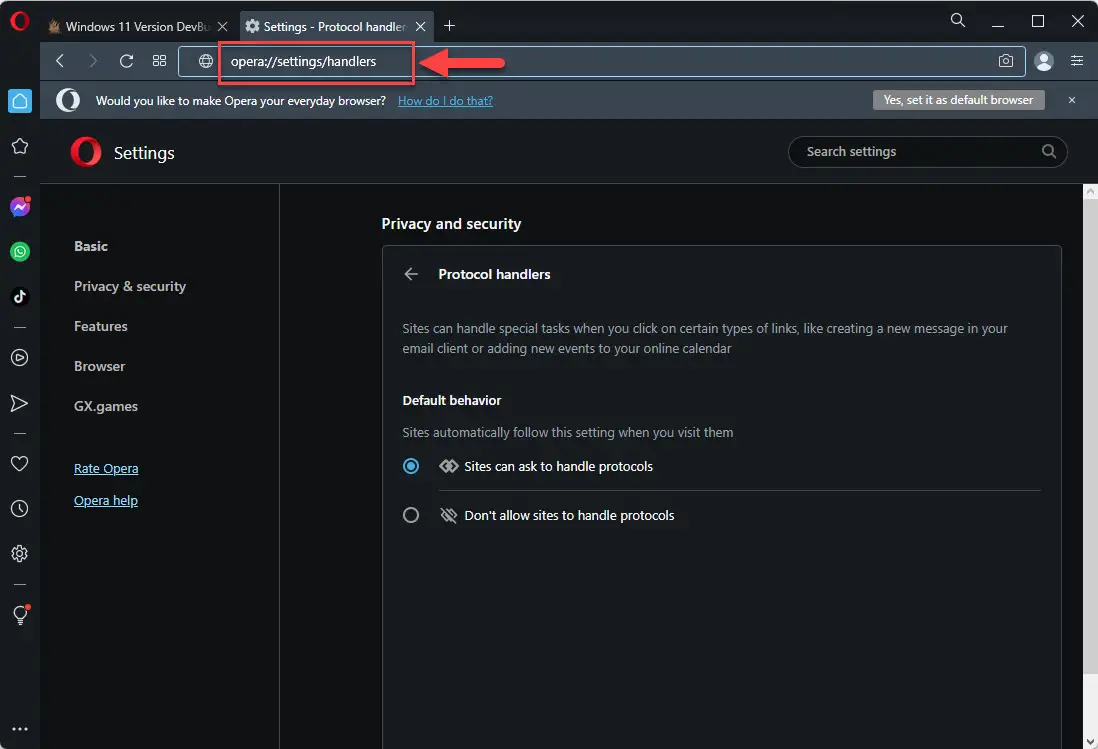Screen dimensions: 1098x749
Task: Open the sidebar three-dots setup menu
Action: (20, 729)
